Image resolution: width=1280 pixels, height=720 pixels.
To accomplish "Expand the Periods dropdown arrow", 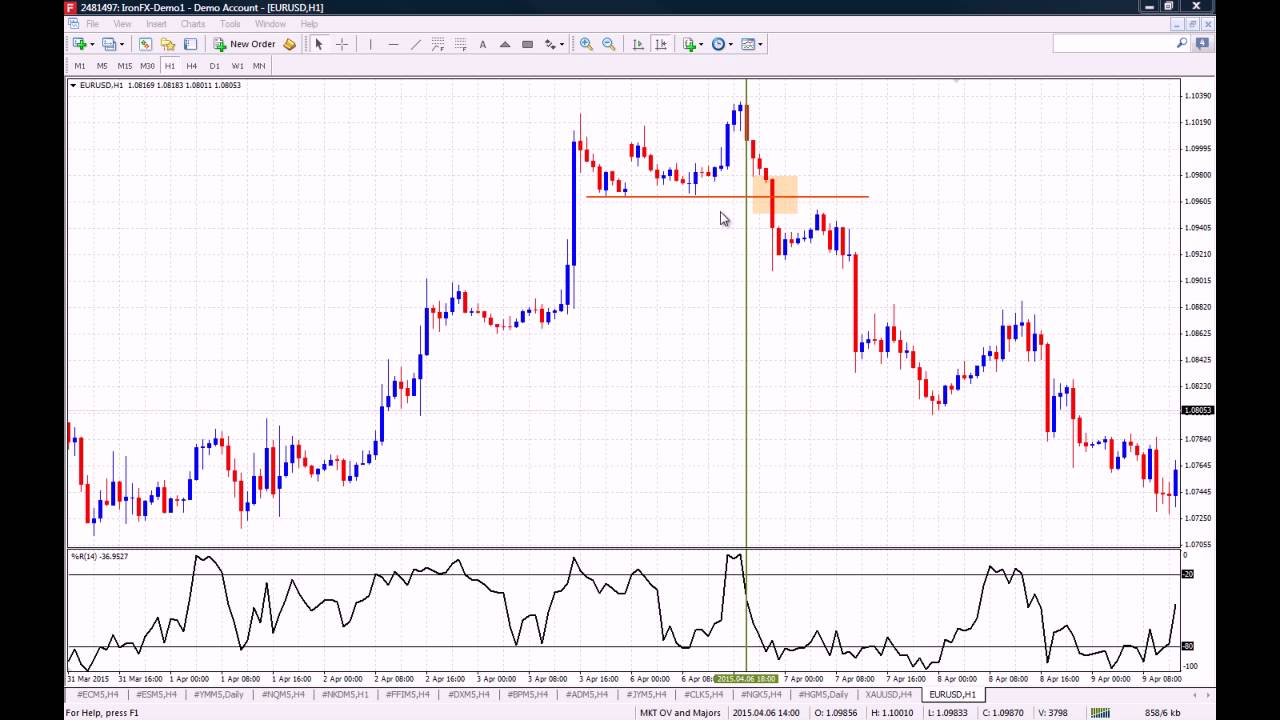I will tap(731, 44).
